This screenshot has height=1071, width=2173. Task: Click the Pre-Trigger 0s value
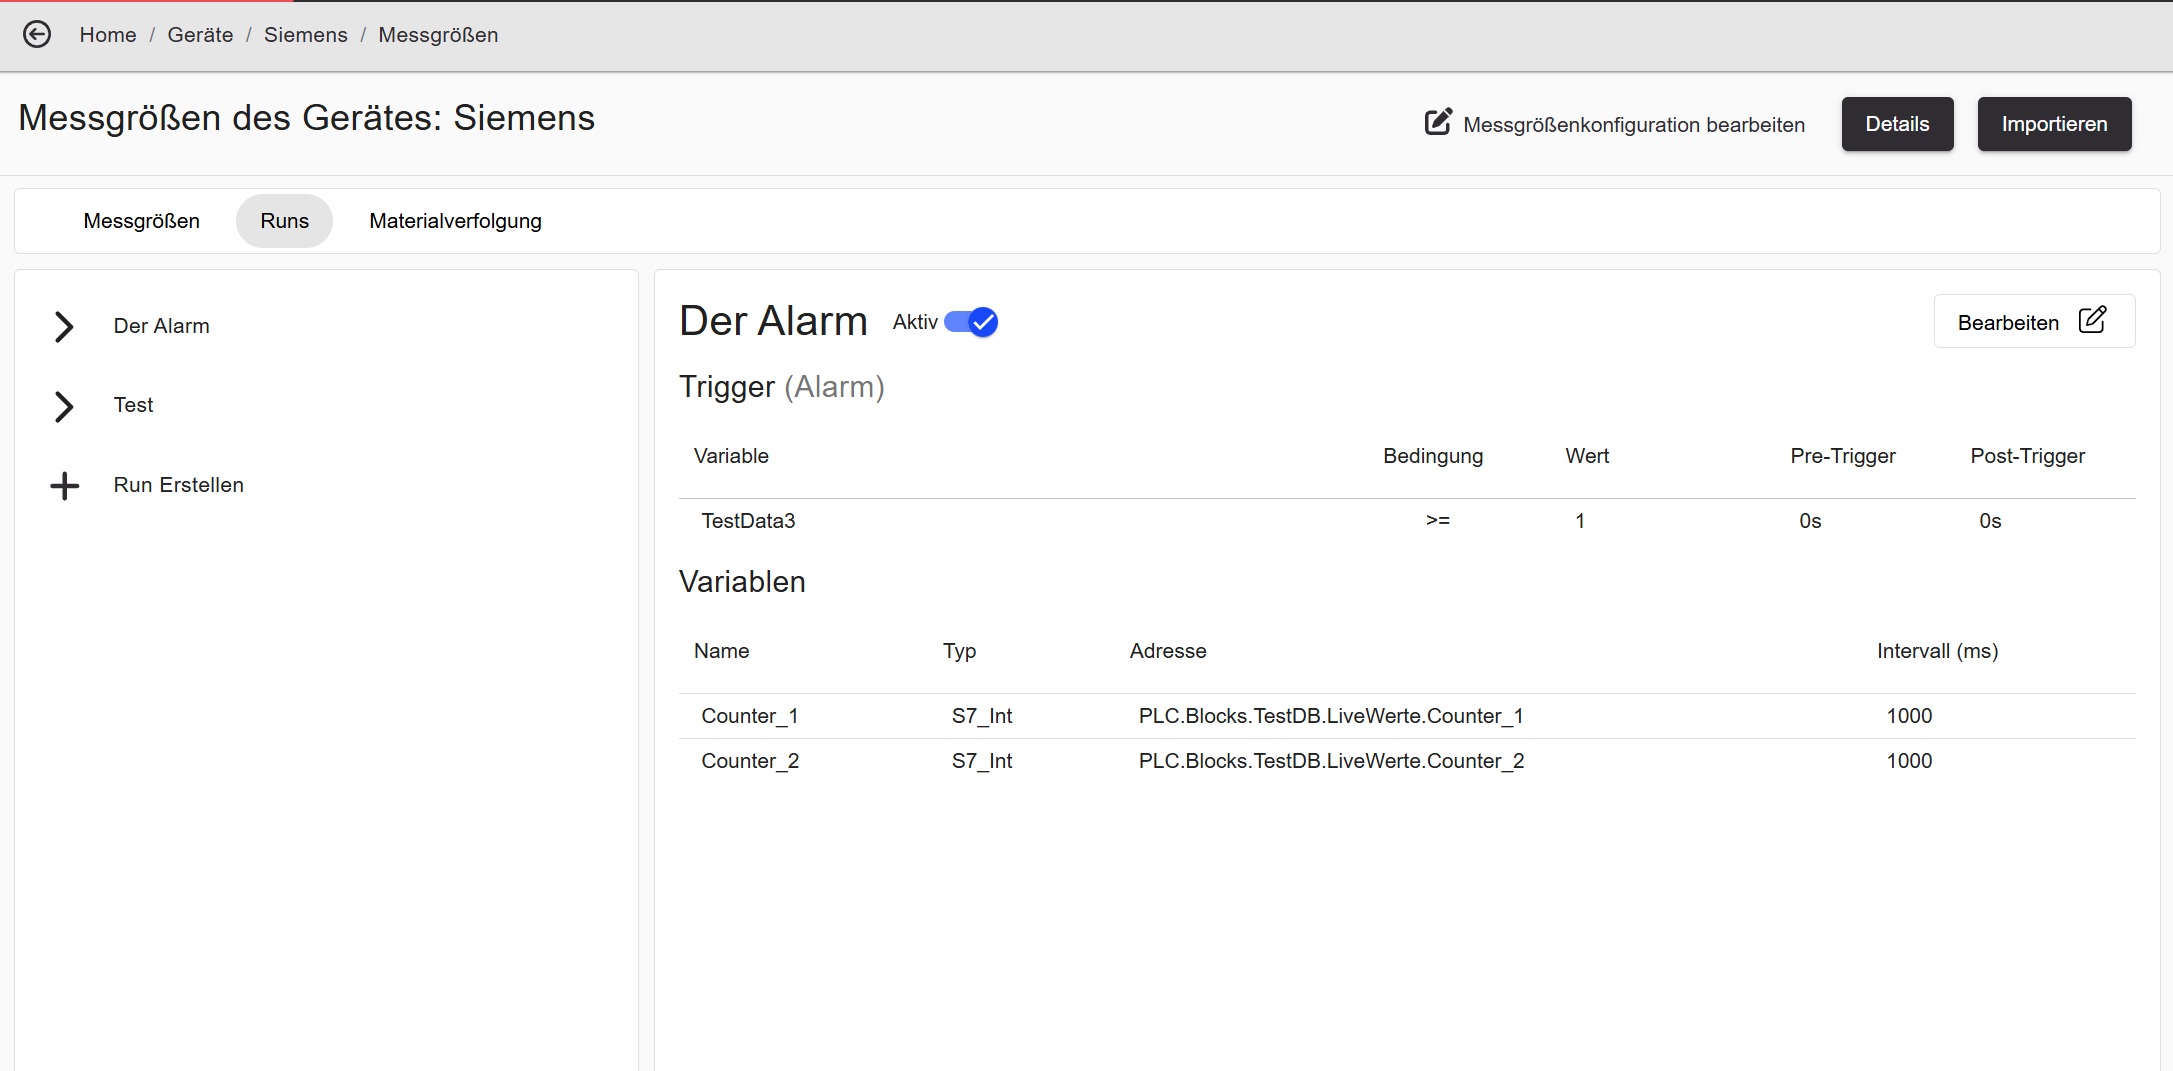[x=1810, y=521]
